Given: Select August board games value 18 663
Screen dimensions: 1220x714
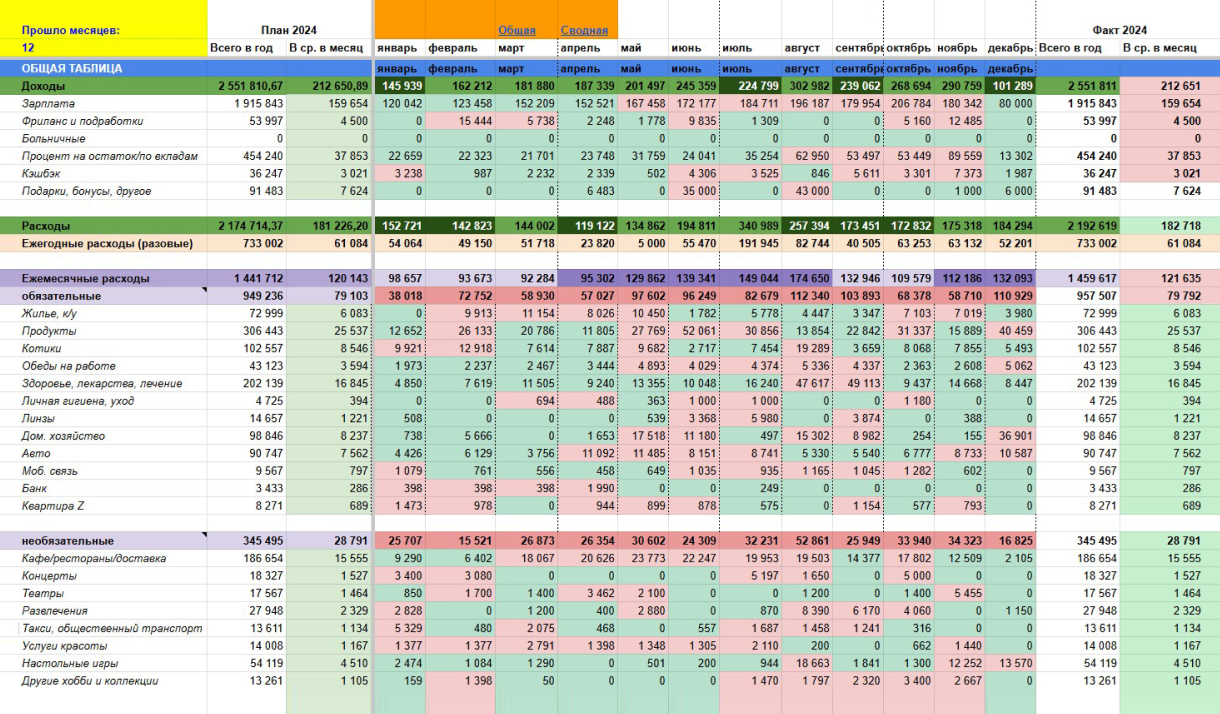Looking at the screenshot, I should pyautogui.click(x=811, y=664).
